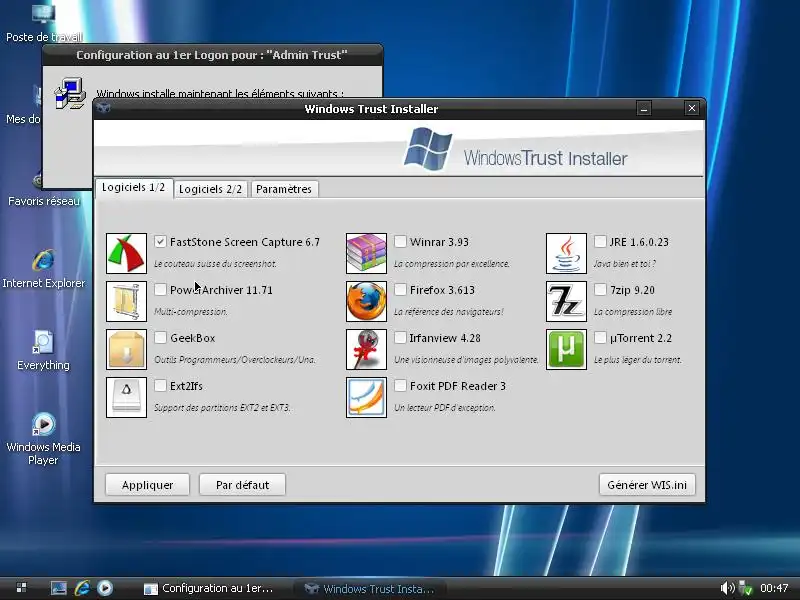Click the FastStone Screen Capture icon

point(127,254)
